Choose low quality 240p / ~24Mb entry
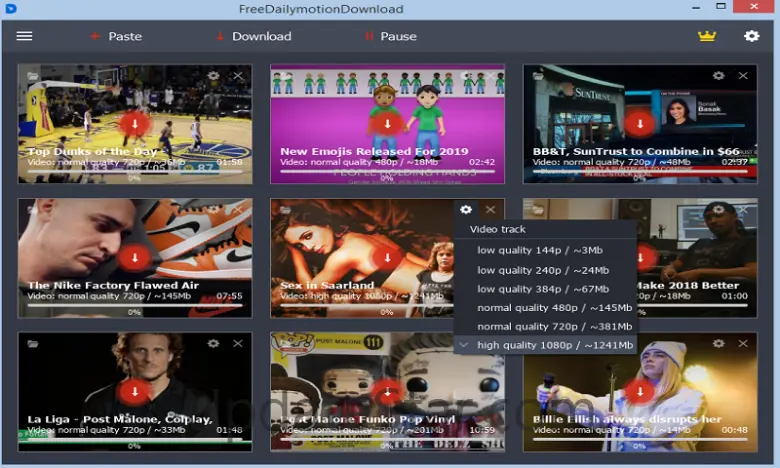Image resolution: width=780 pixels, height=468 pixels. (x=542, y=270)
